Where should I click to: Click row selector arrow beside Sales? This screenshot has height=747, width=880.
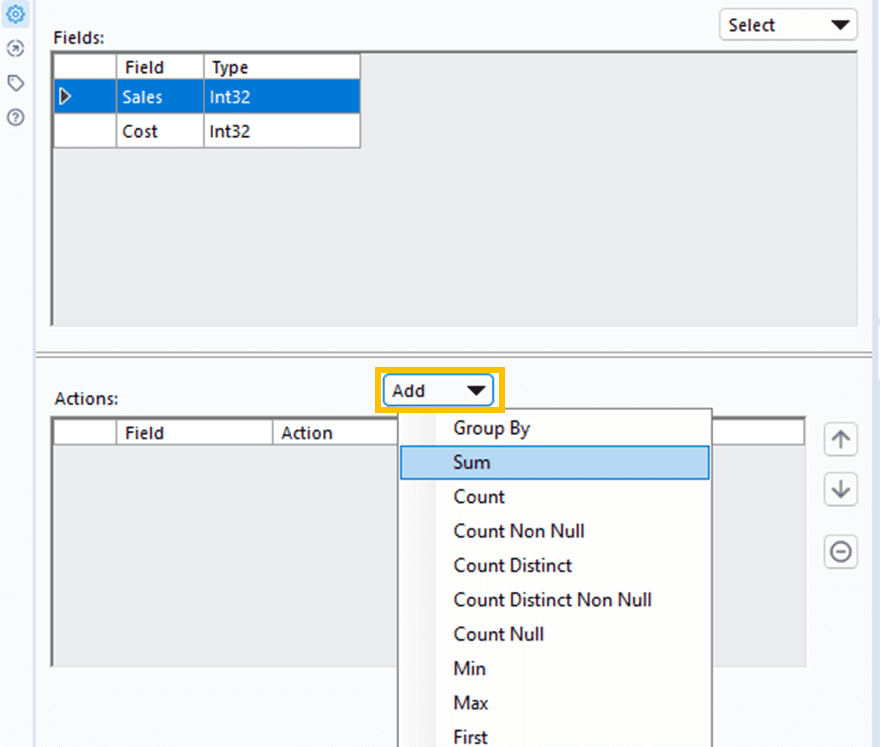coord(67,97)
